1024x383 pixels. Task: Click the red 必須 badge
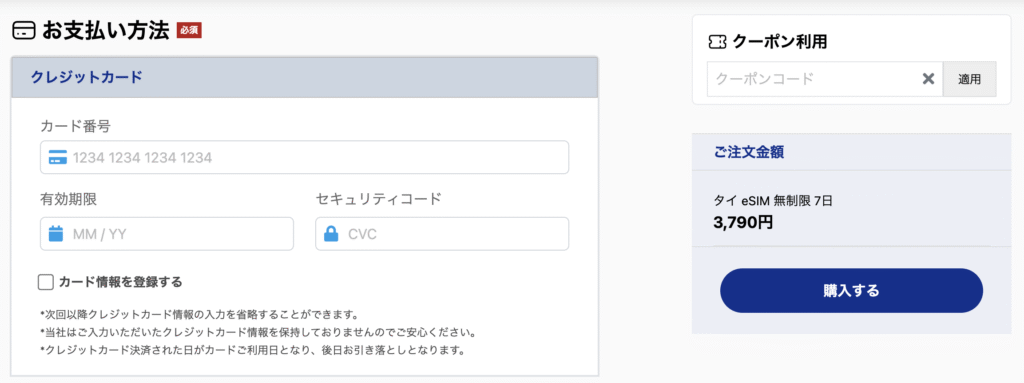pyautogui.click(x=189, y=30)
